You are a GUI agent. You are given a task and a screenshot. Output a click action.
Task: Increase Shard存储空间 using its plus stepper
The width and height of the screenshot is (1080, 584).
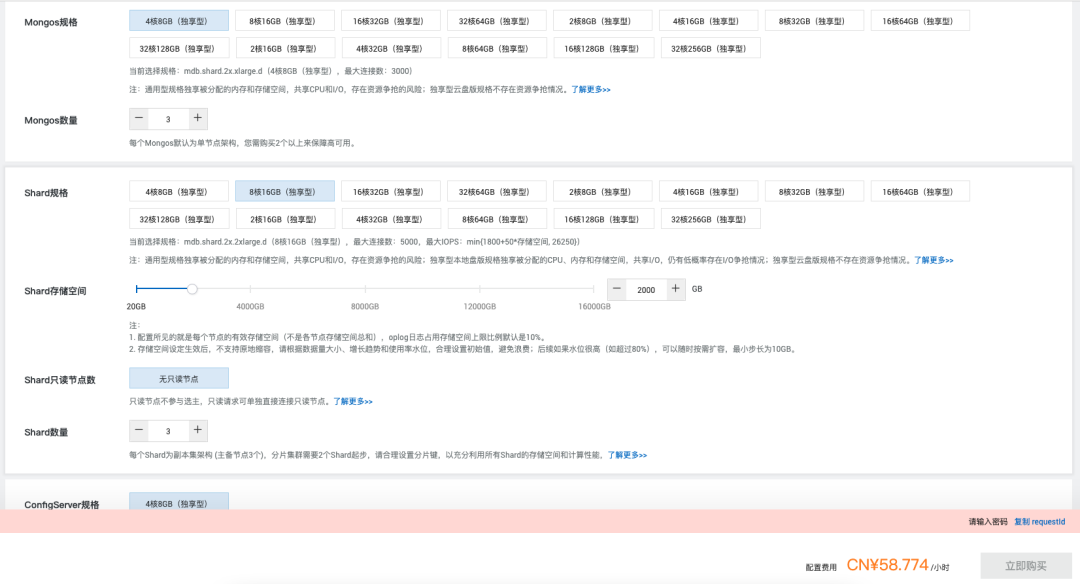pos(675,289)
